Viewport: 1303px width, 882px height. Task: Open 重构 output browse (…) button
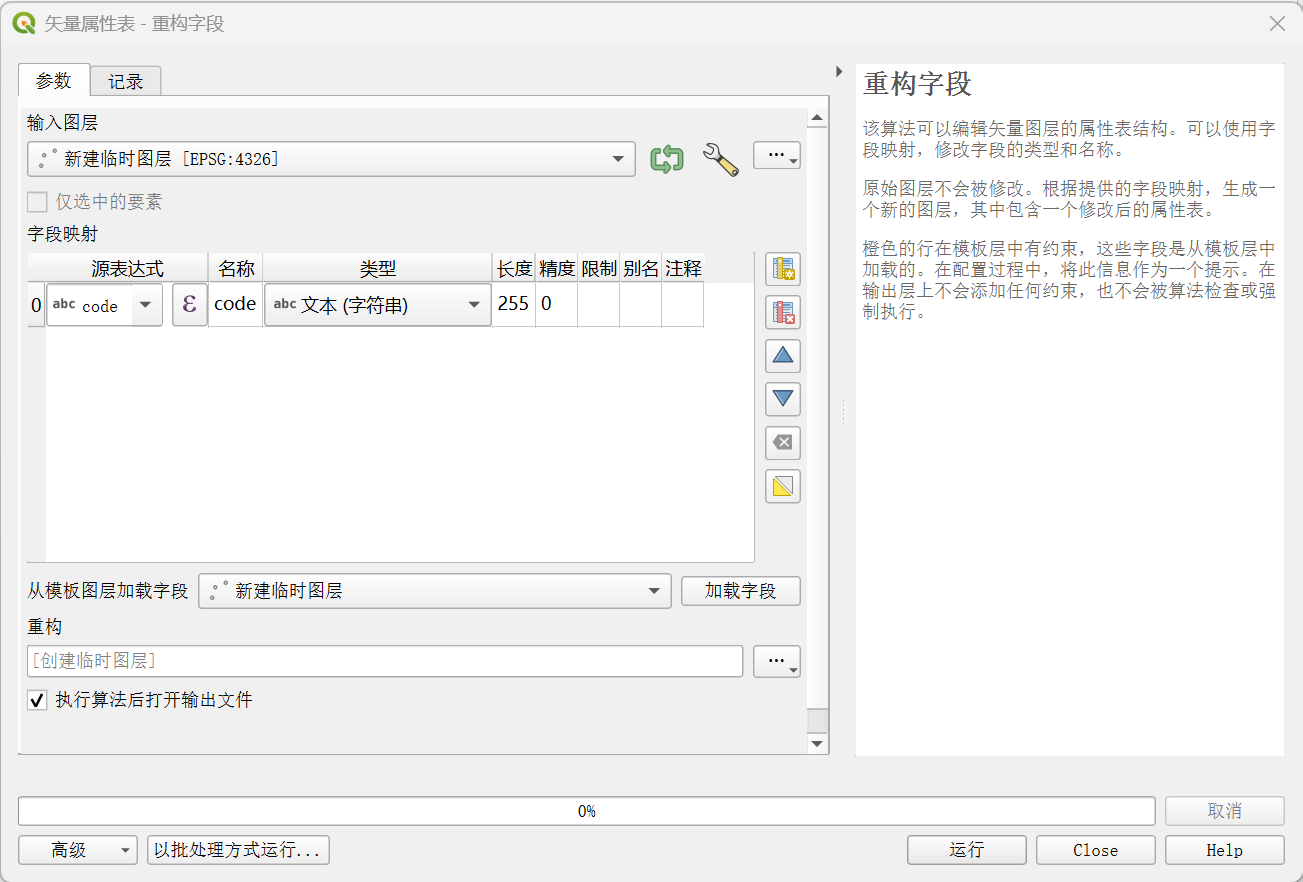777,661
